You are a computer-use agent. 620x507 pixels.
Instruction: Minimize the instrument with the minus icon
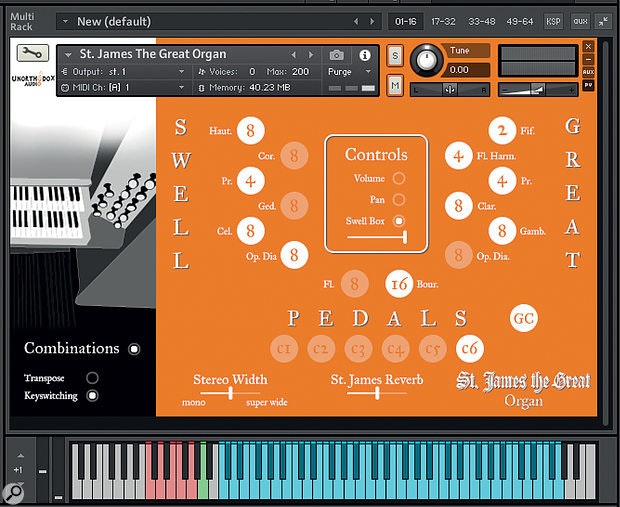point(588,59)
